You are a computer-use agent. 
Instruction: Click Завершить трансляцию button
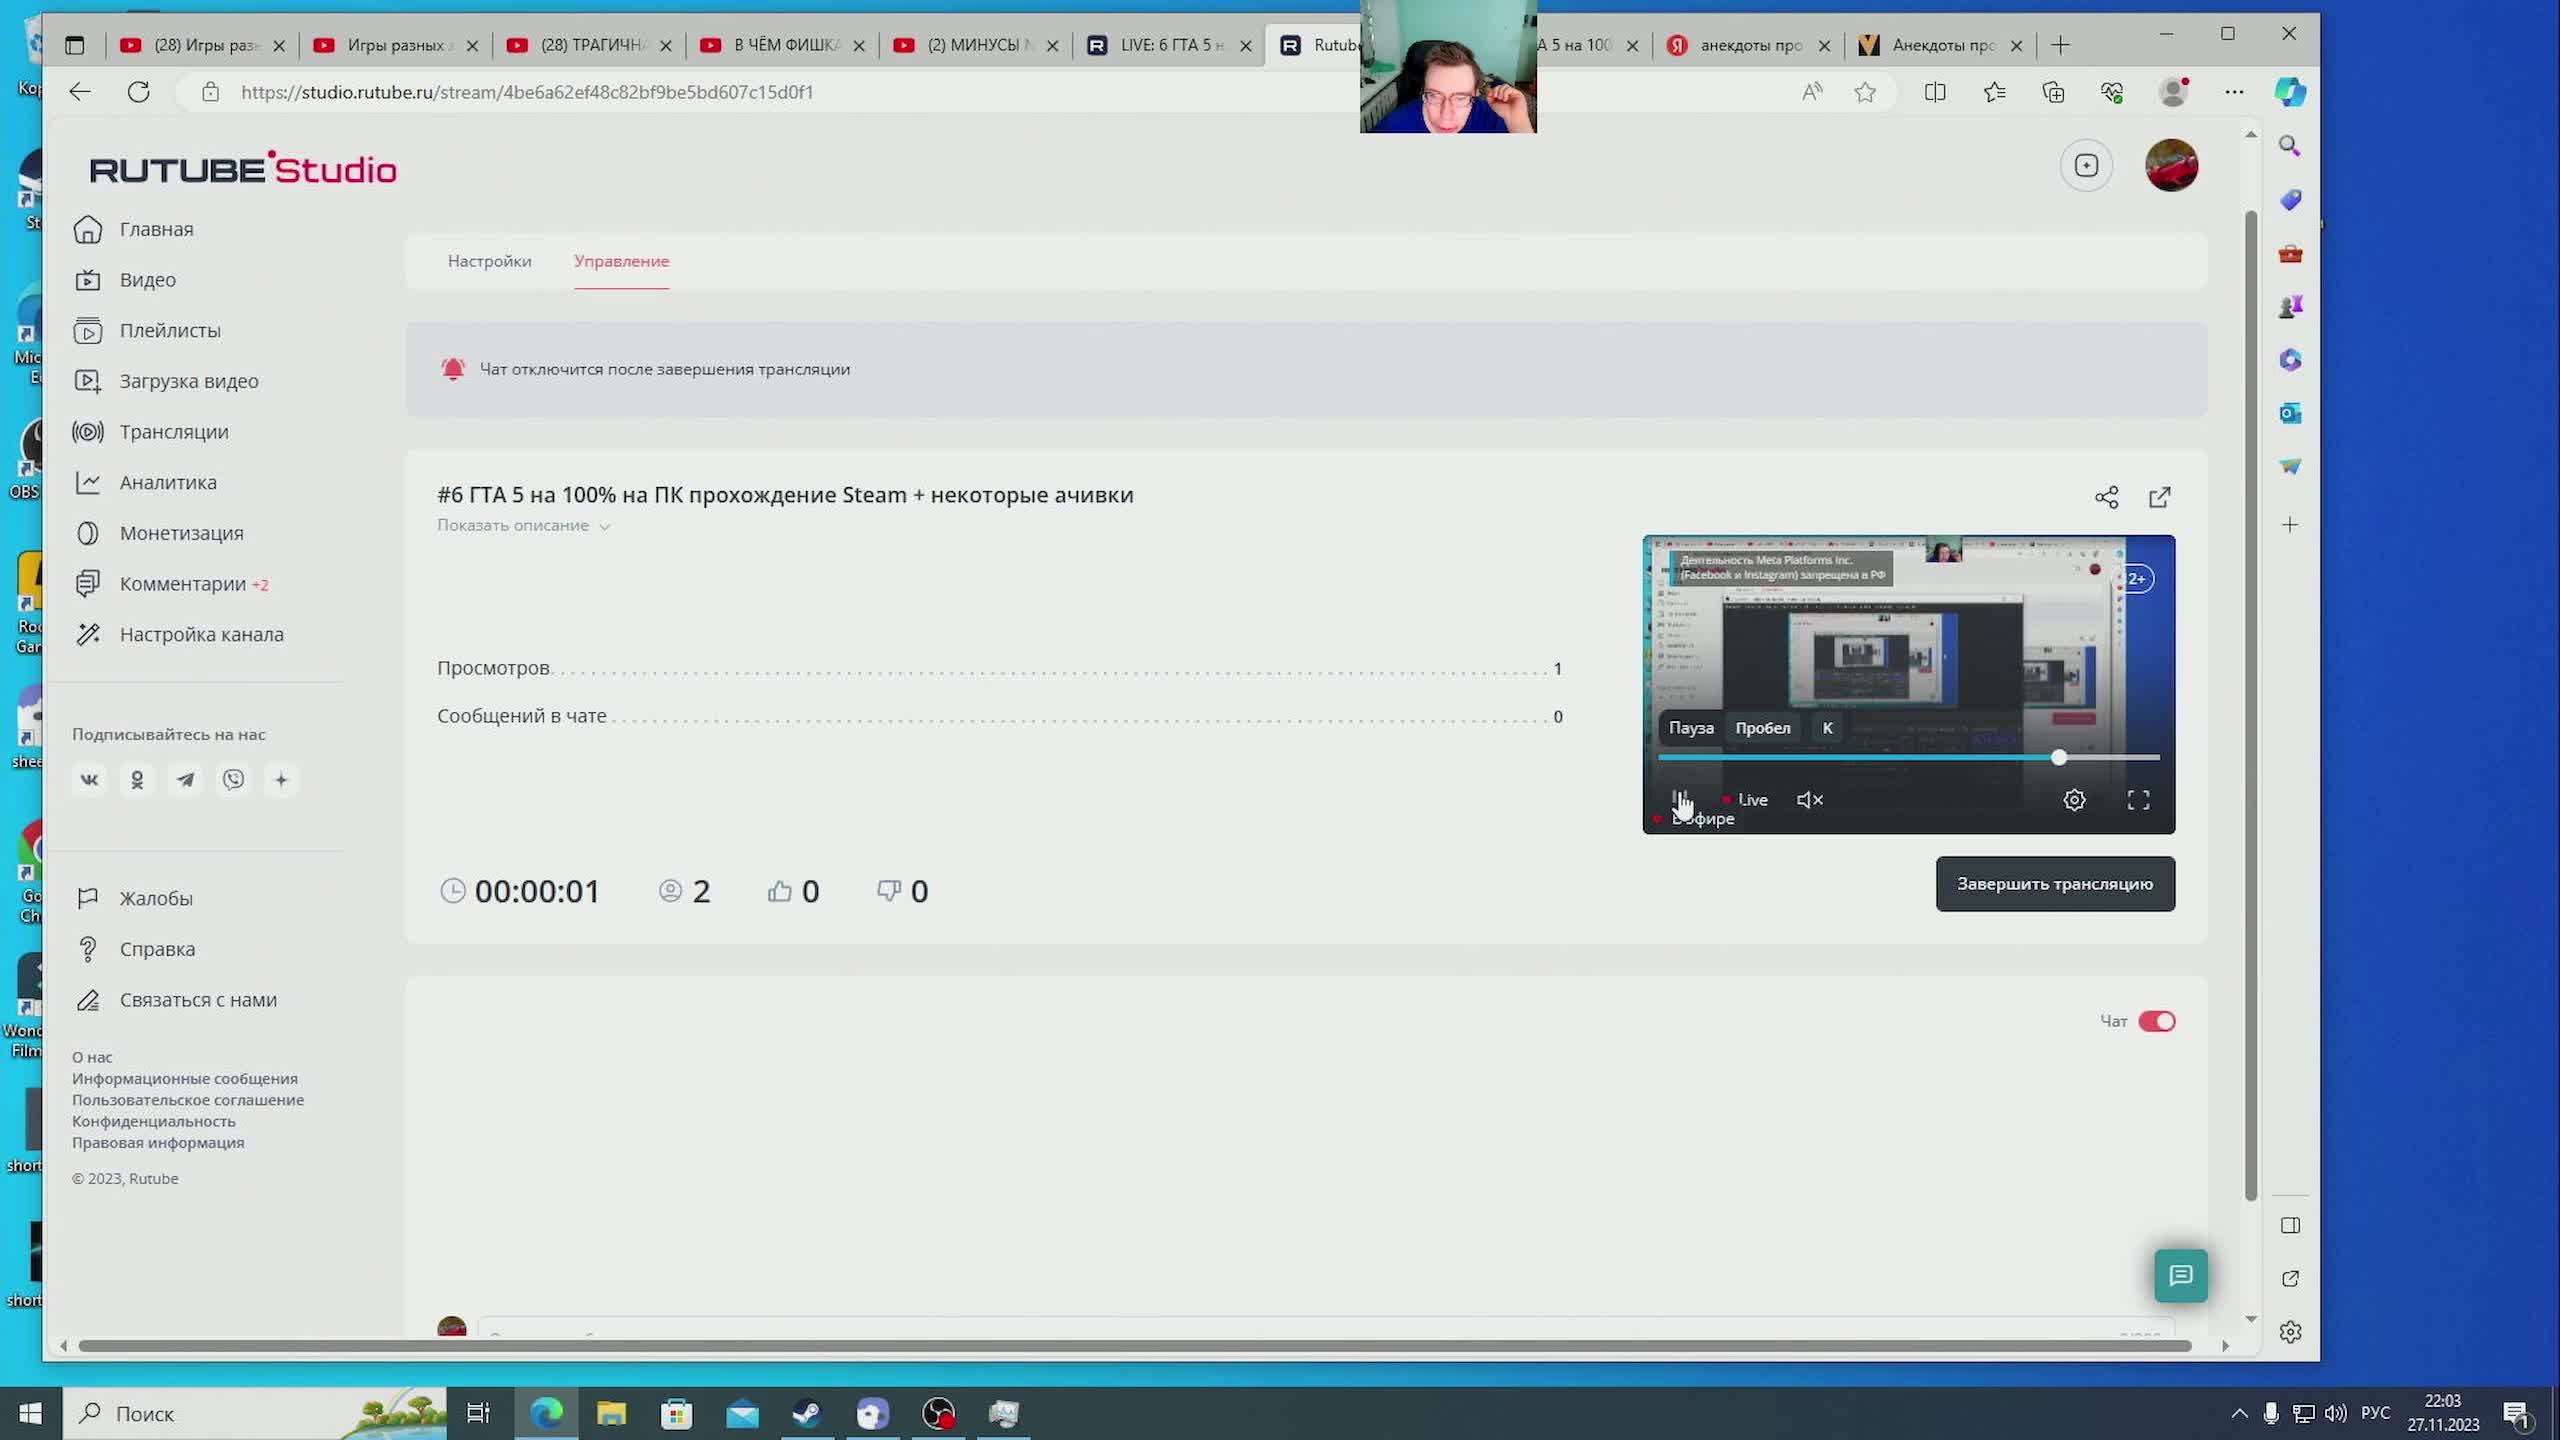[2054, 884]
